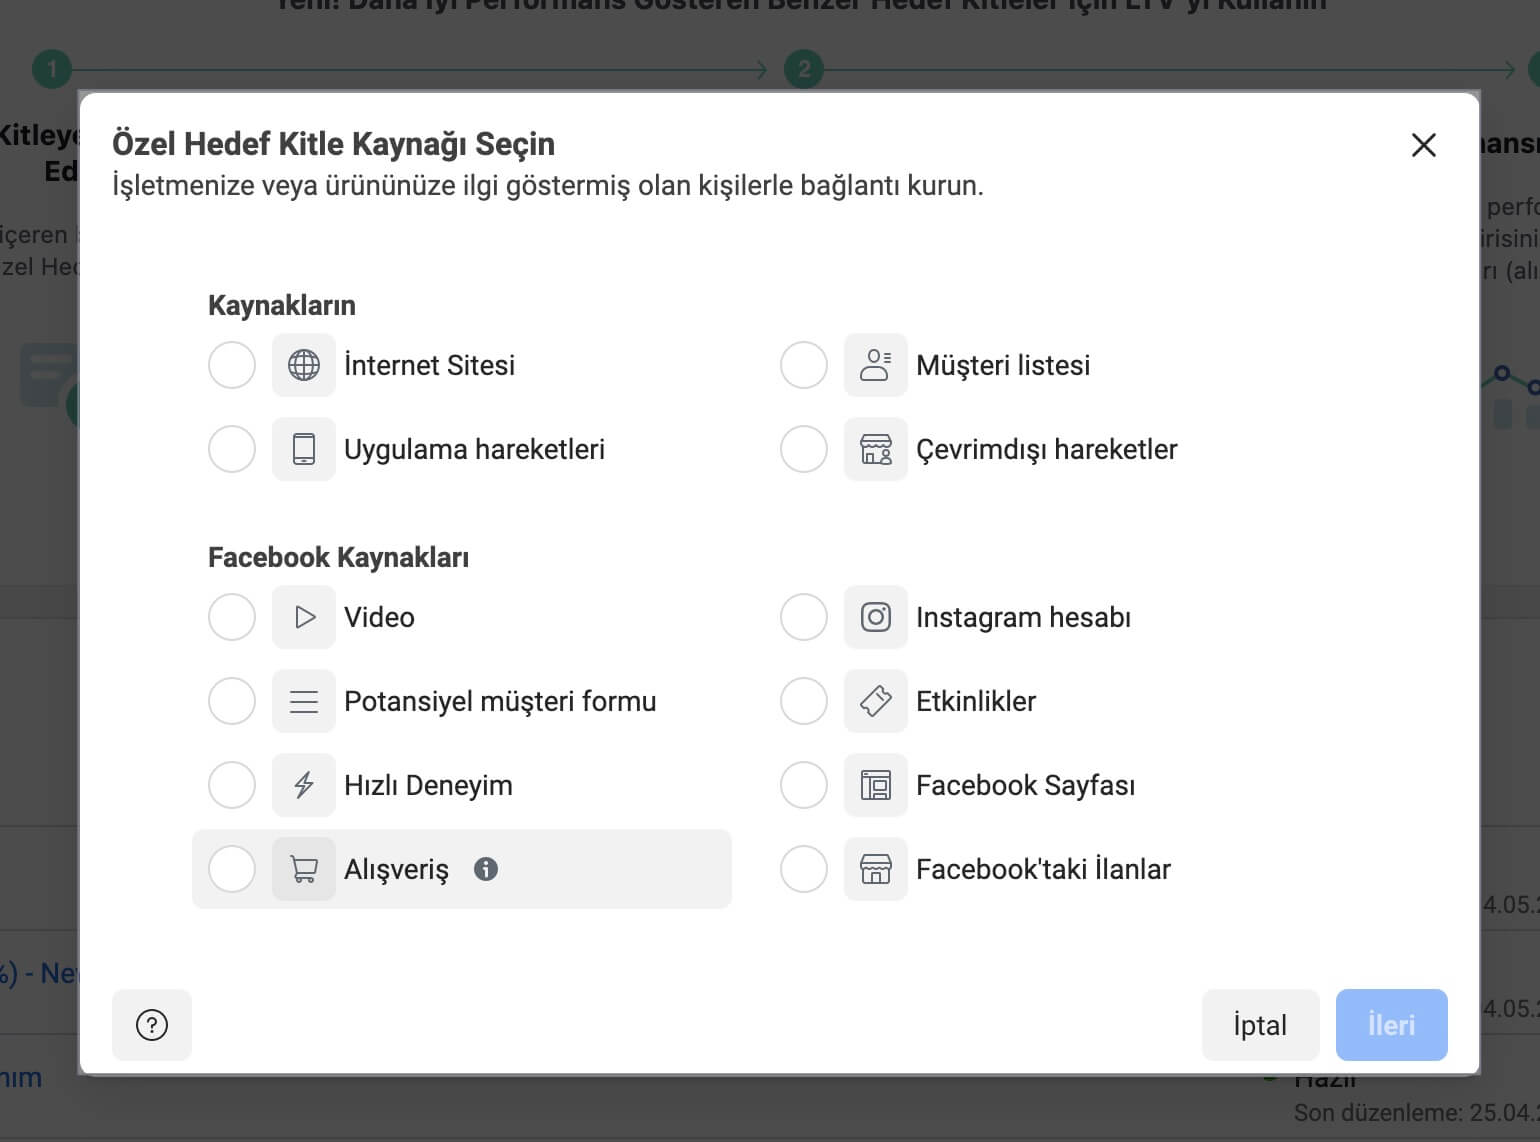Click the storefront icon for Facebook'taki İlanlar
This screenshot has width=1540, height=1142.
click(x=876, y=869)
